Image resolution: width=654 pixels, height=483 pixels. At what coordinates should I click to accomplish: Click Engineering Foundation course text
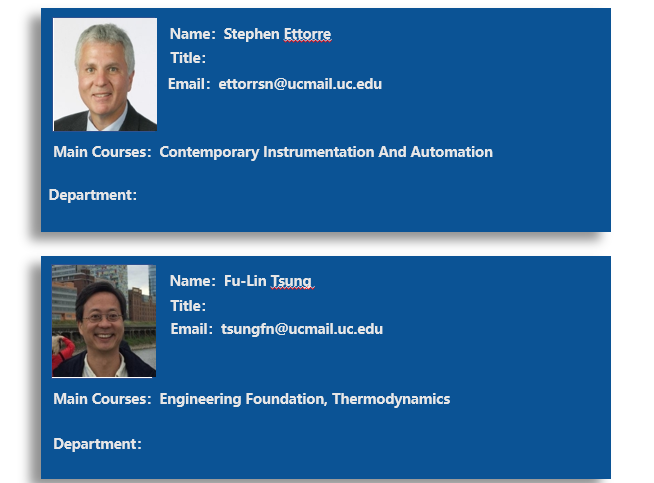(242, 399)
